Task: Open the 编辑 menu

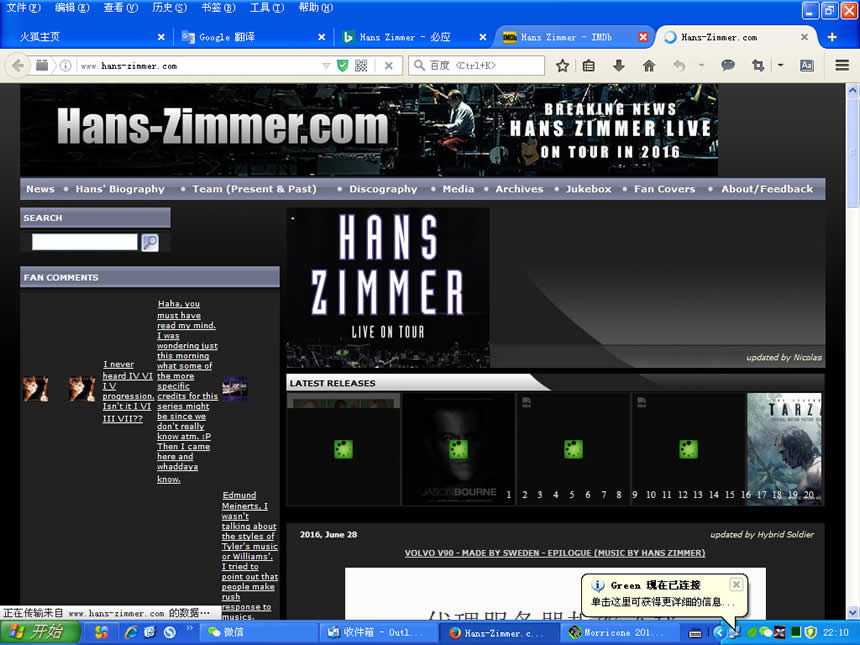Action: click(x=72, y=8)
